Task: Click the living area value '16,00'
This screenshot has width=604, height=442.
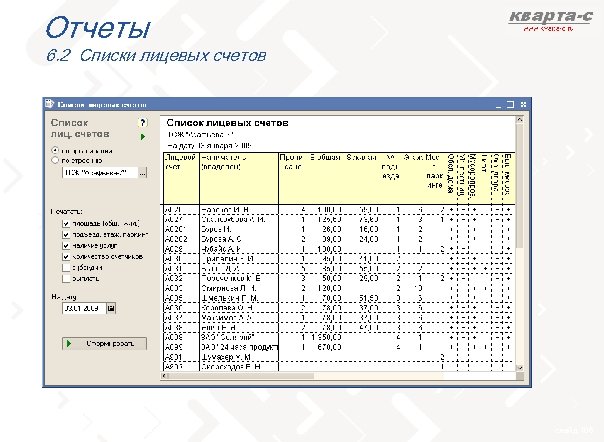Action: point(368,229)
